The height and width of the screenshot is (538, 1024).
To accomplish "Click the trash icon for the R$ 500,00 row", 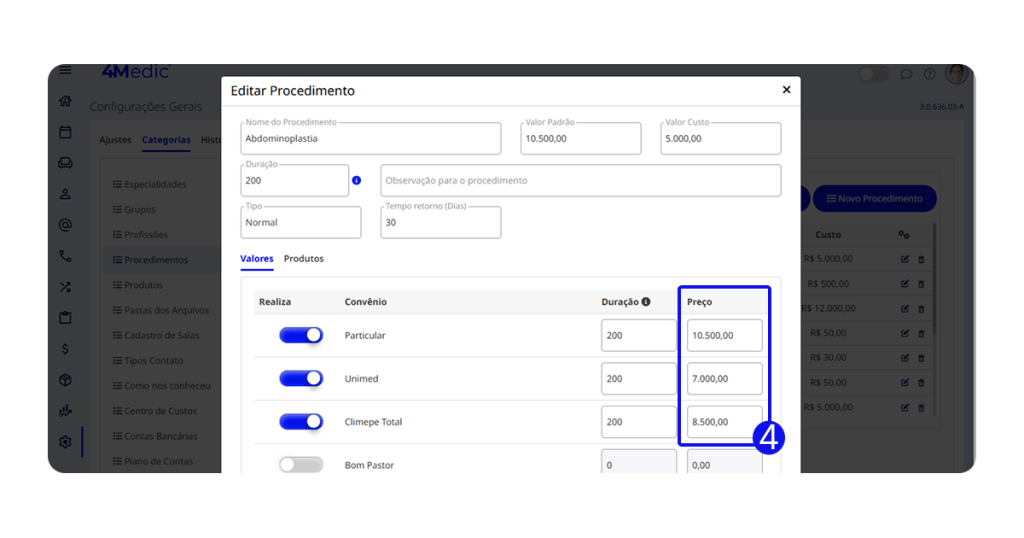I will tap(921, 284).
